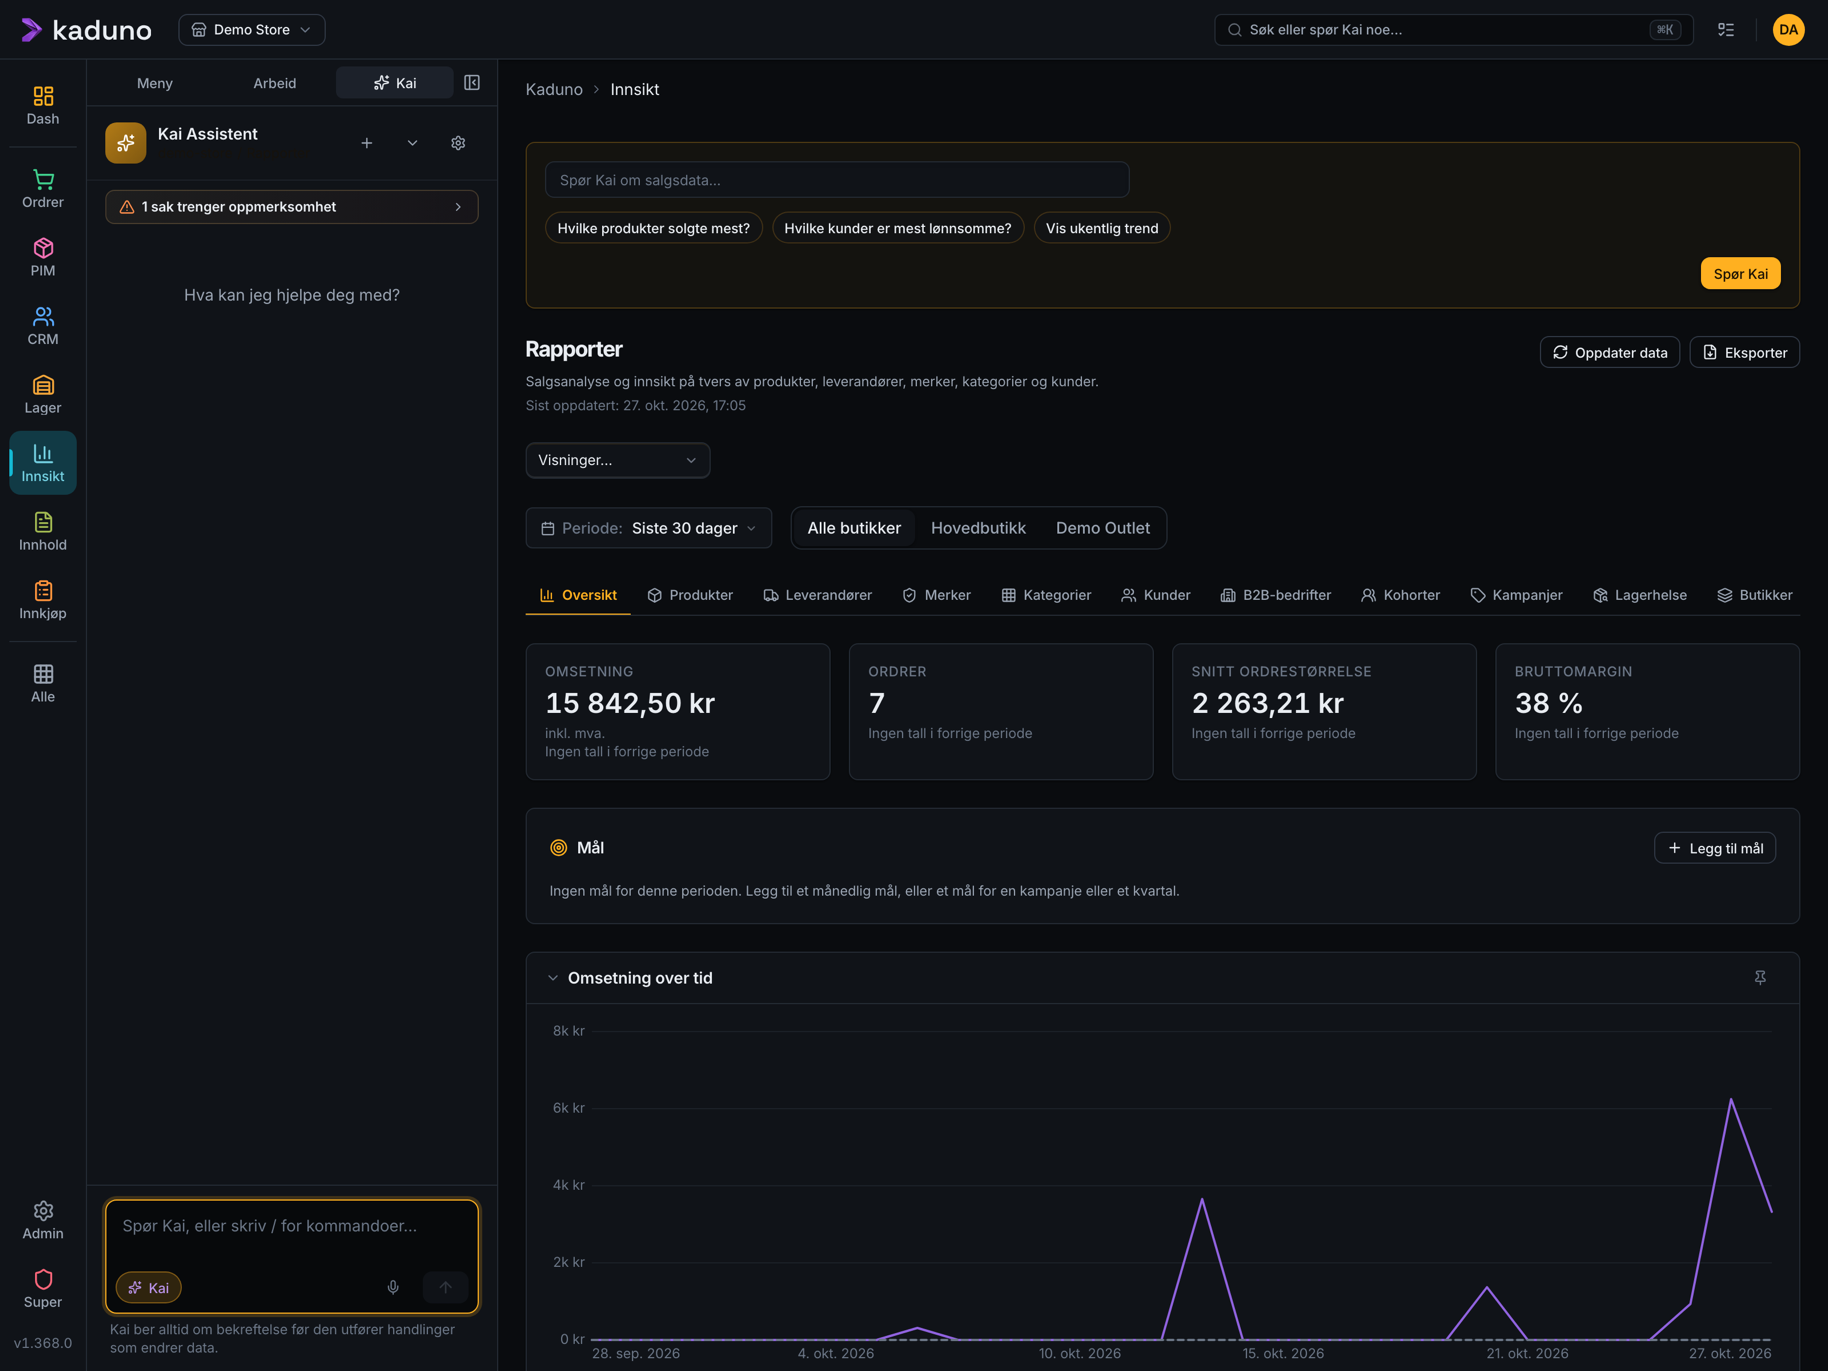Open task list icon in top bar
The image size is (1828, 1371).
coord(1726,30)
